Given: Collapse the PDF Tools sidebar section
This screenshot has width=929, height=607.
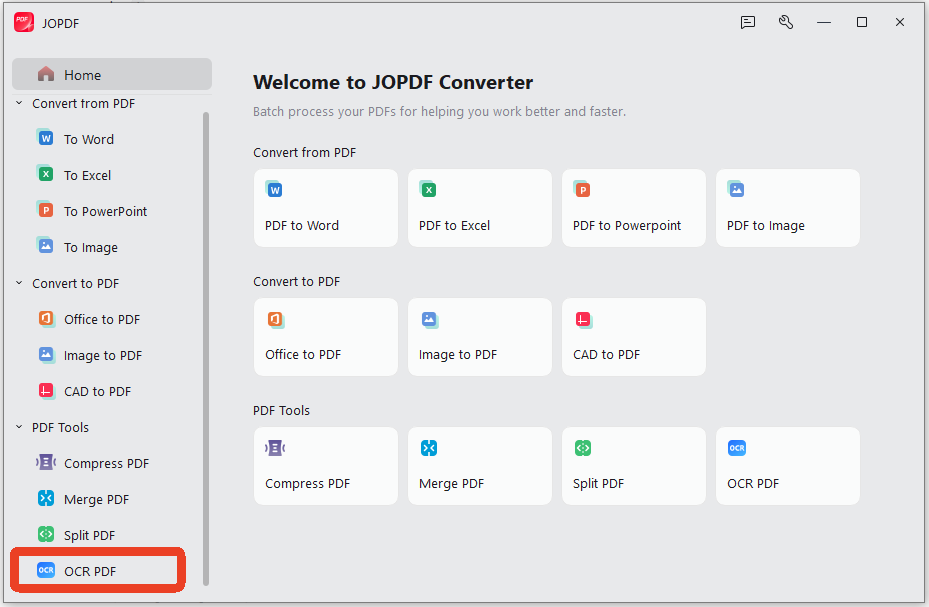Looking at the screenshot, I should coord(19,427).
